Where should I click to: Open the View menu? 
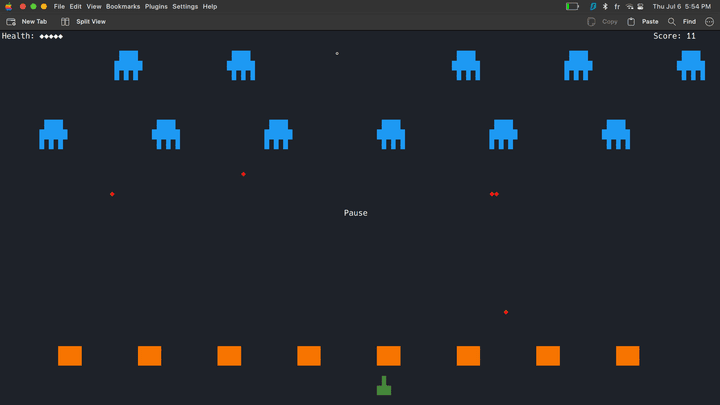[94, 6]
